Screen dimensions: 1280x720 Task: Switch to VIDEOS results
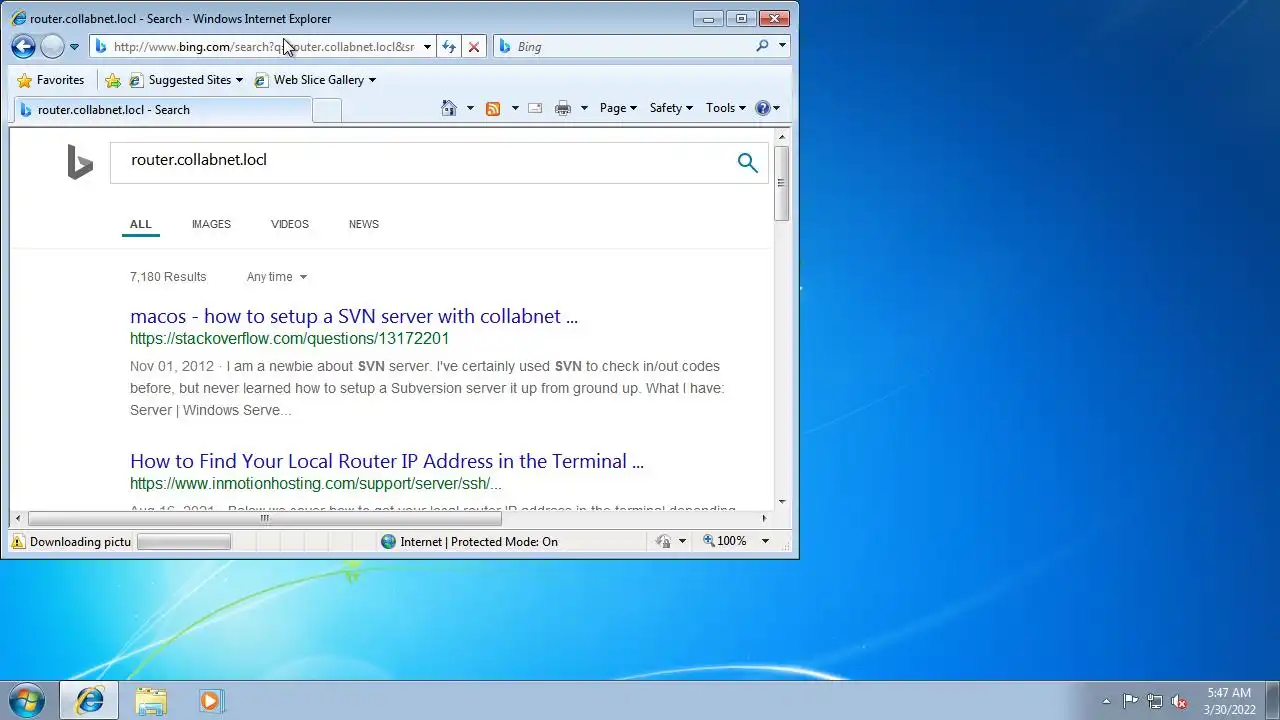(x=290, y=224)
